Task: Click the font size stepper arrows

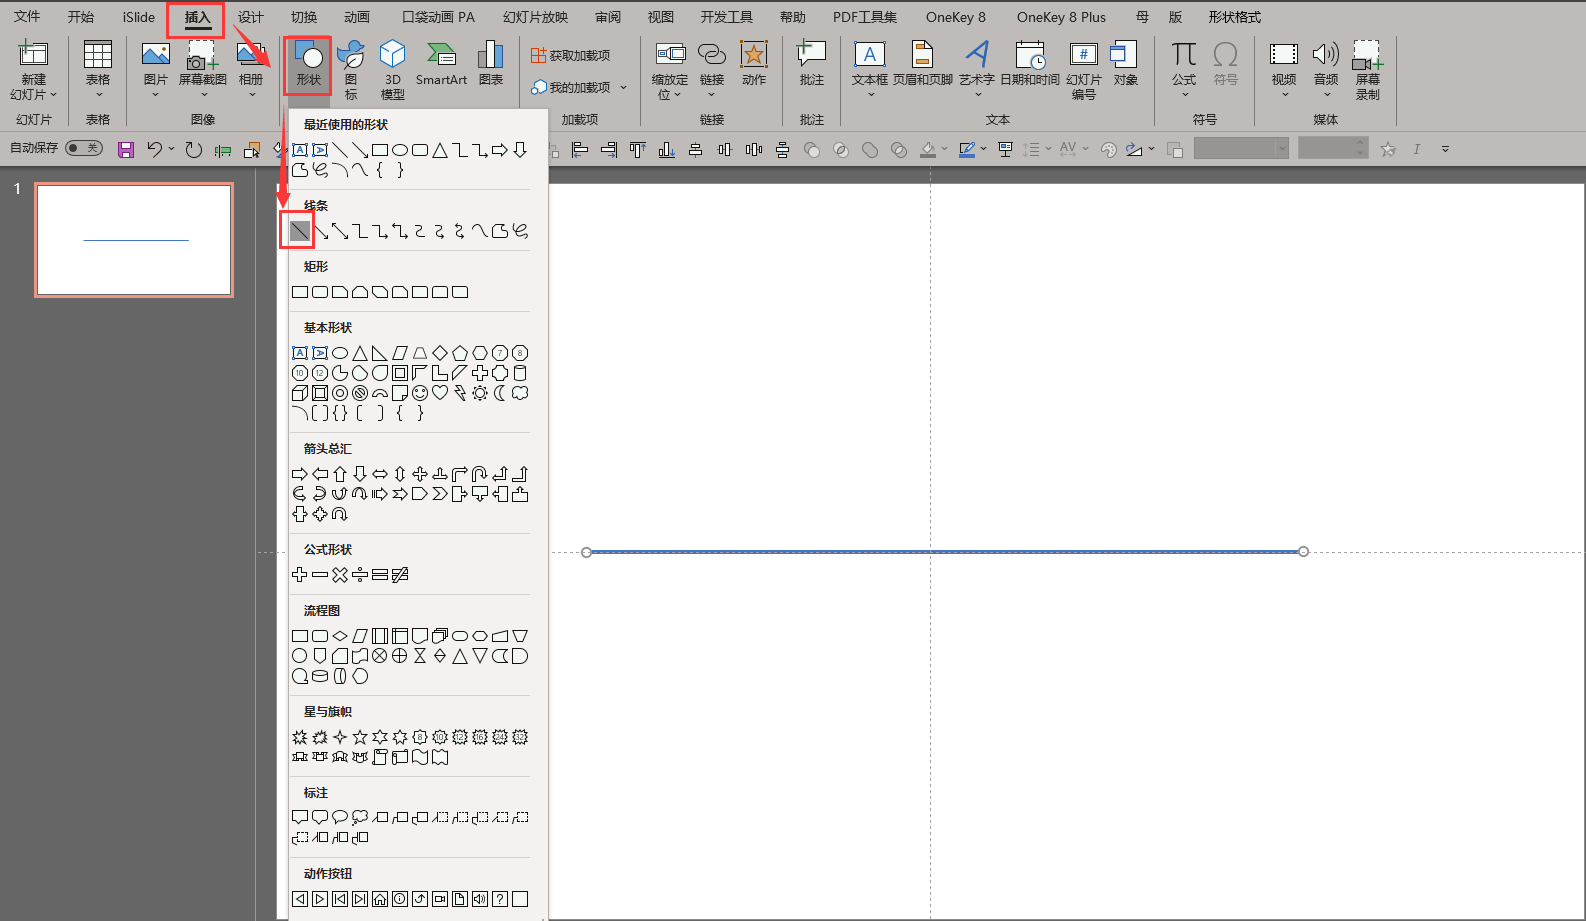Action: pos(1361,149)
